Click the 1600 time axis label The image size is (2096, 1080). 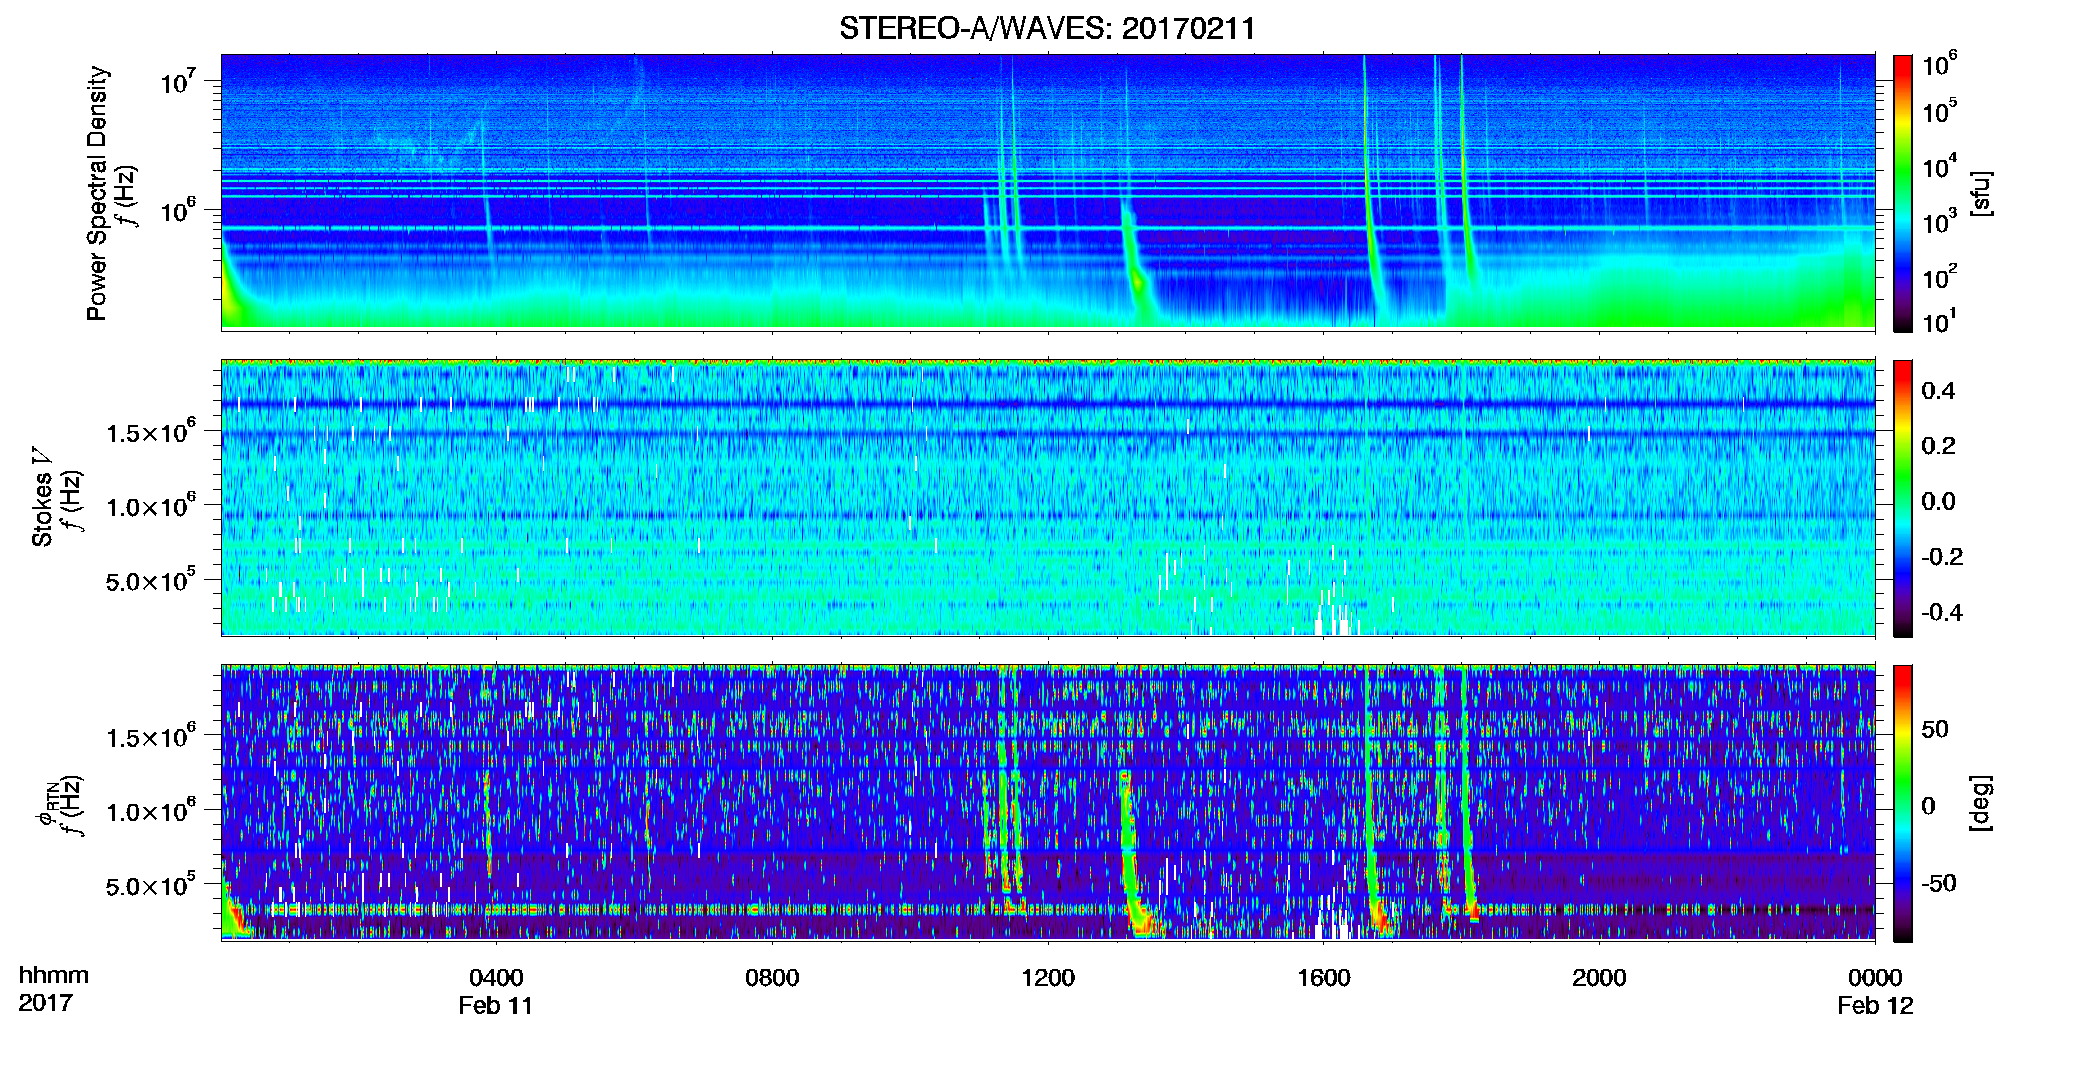pyautogui.click(x=1323, y=977)
